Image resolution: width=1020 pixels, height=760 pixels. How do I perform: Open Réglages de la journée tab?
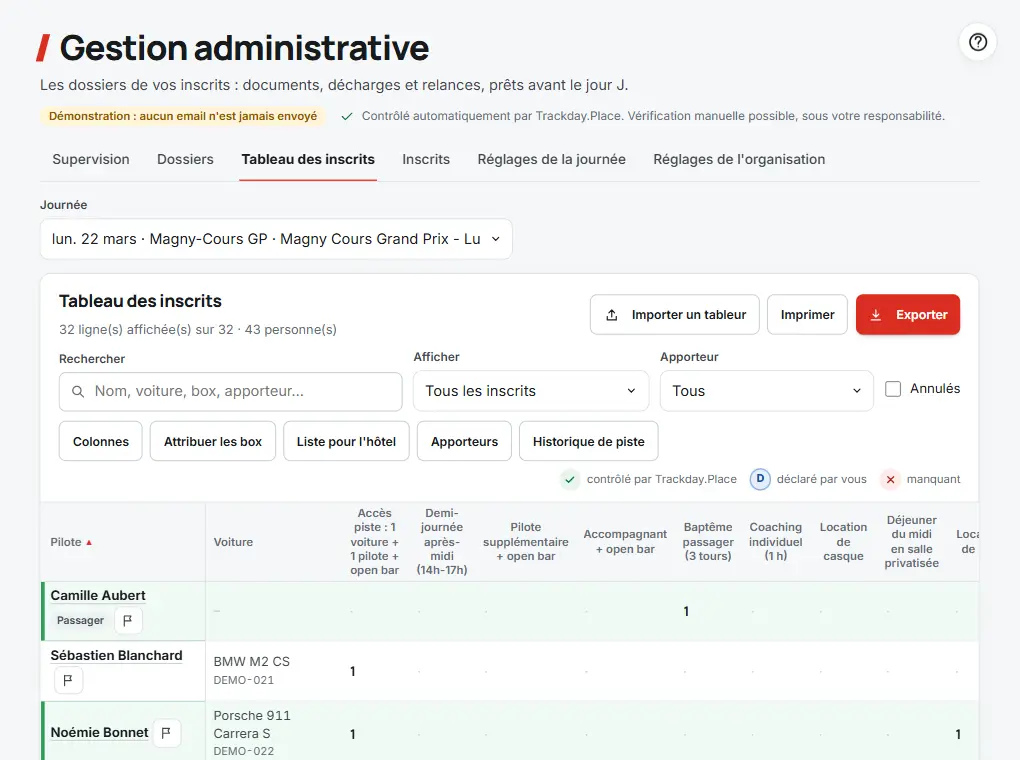pyautogui.click(x=552, y=159)
